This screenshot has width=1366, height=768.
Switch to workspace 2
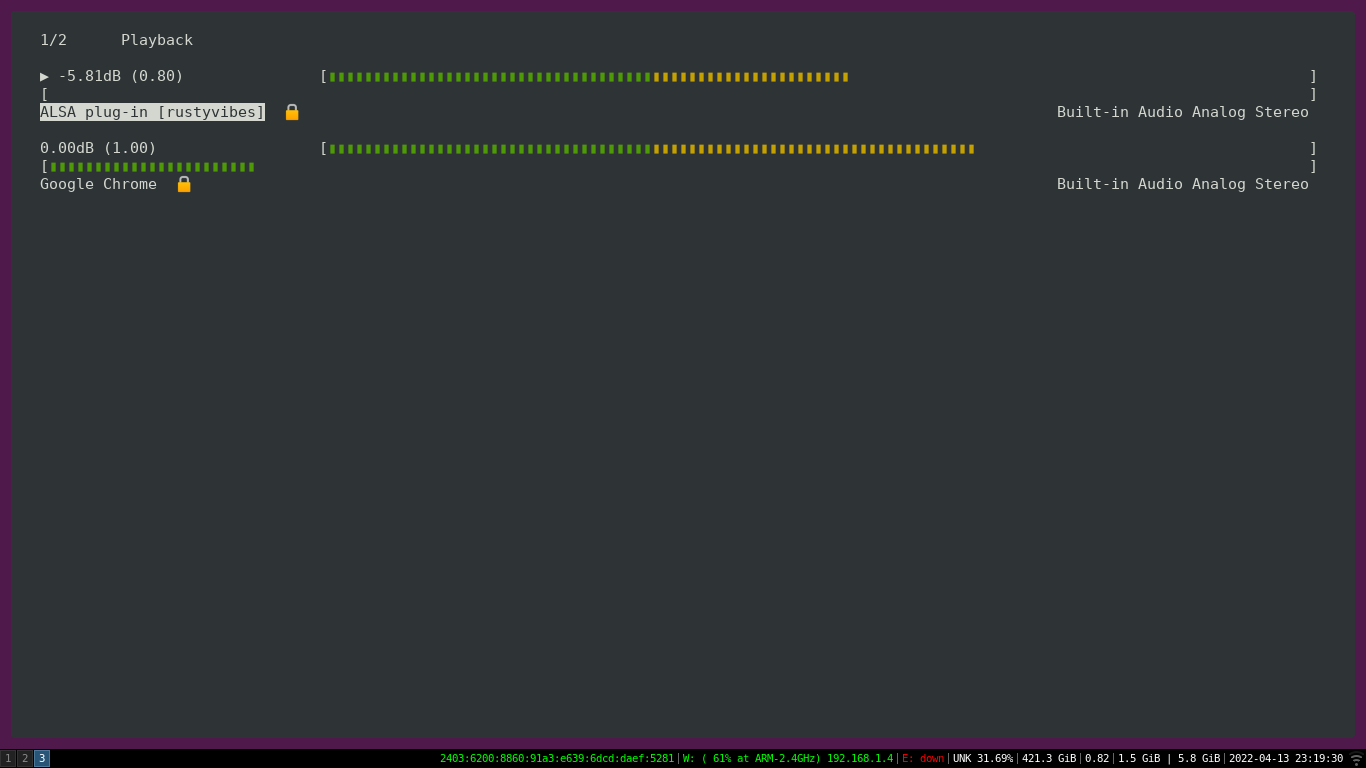[25, 759]
